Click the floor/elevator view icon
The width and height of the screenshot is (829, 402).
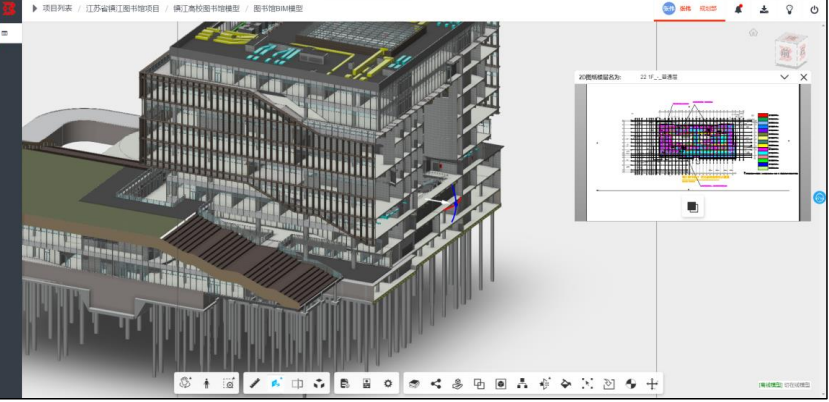pos(366,383)
